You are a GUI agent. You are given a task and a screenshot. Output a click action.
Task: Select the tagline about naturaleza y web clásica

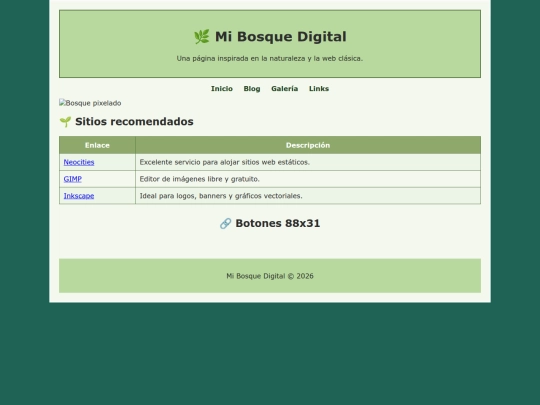pos(270,59)
